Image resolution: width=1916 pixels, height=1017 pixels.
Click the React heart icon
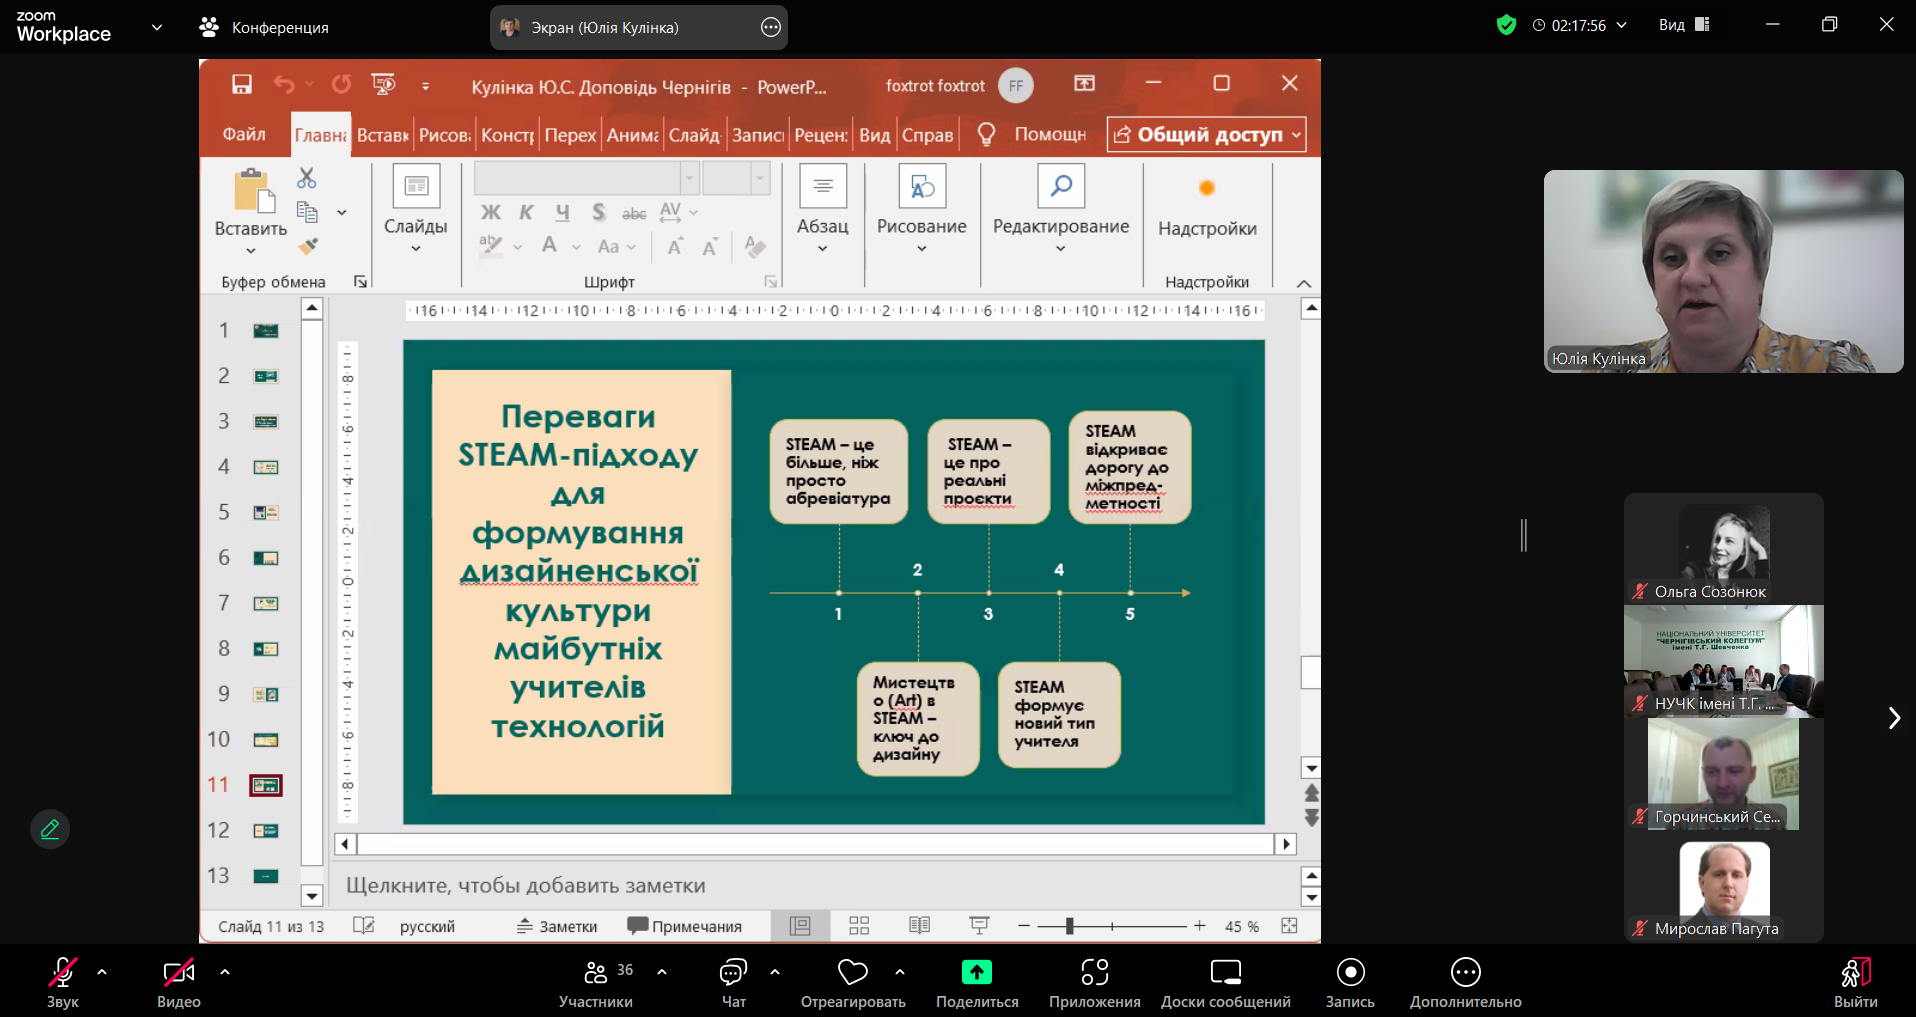[852, 973]
